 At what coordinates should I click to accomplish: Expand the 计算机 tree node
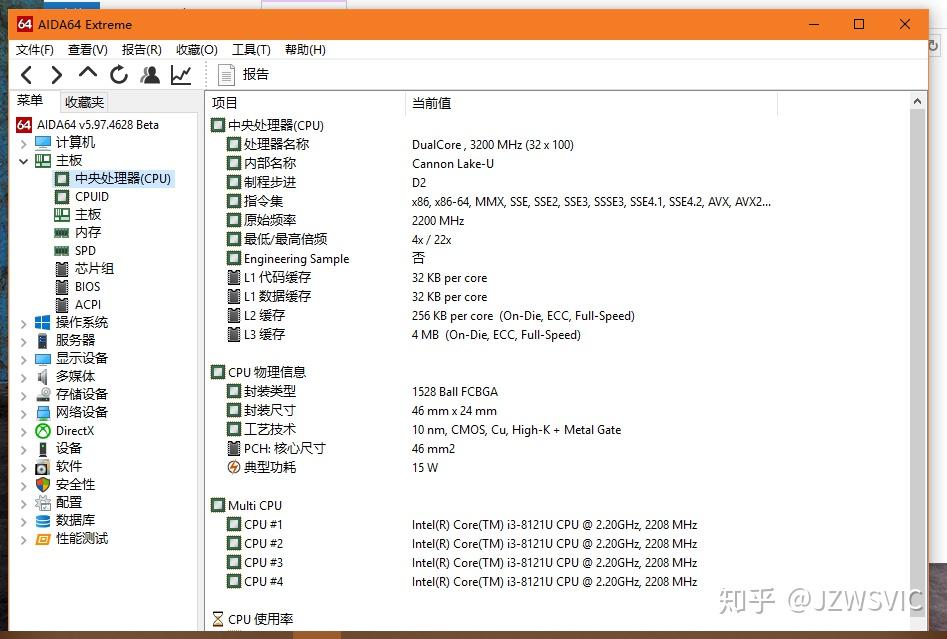point(22,142)
